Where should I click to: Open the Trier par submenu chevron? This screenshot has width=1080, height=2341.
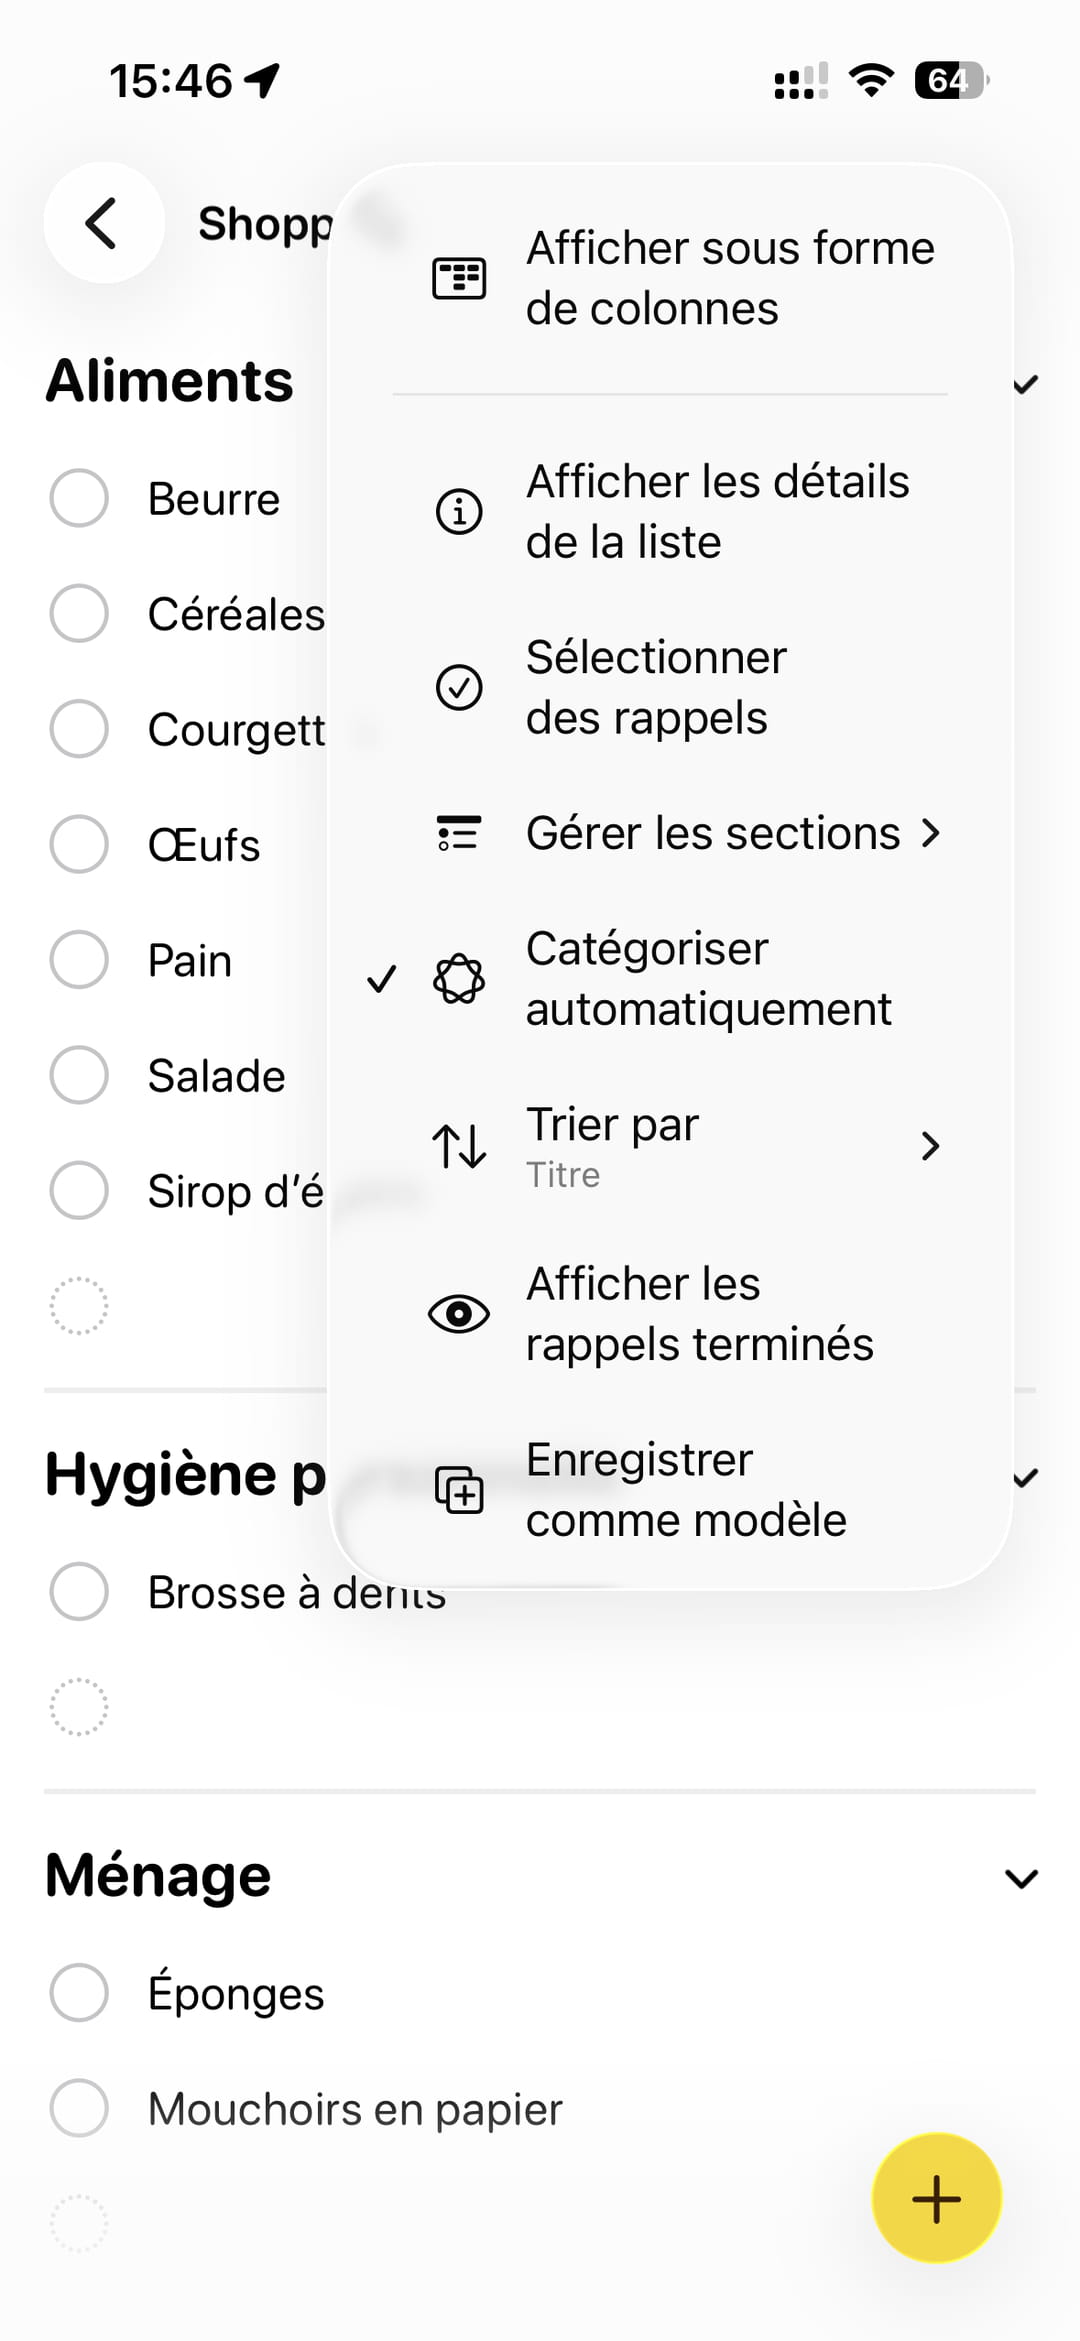pyautogui.click(x=930, y=1146)
